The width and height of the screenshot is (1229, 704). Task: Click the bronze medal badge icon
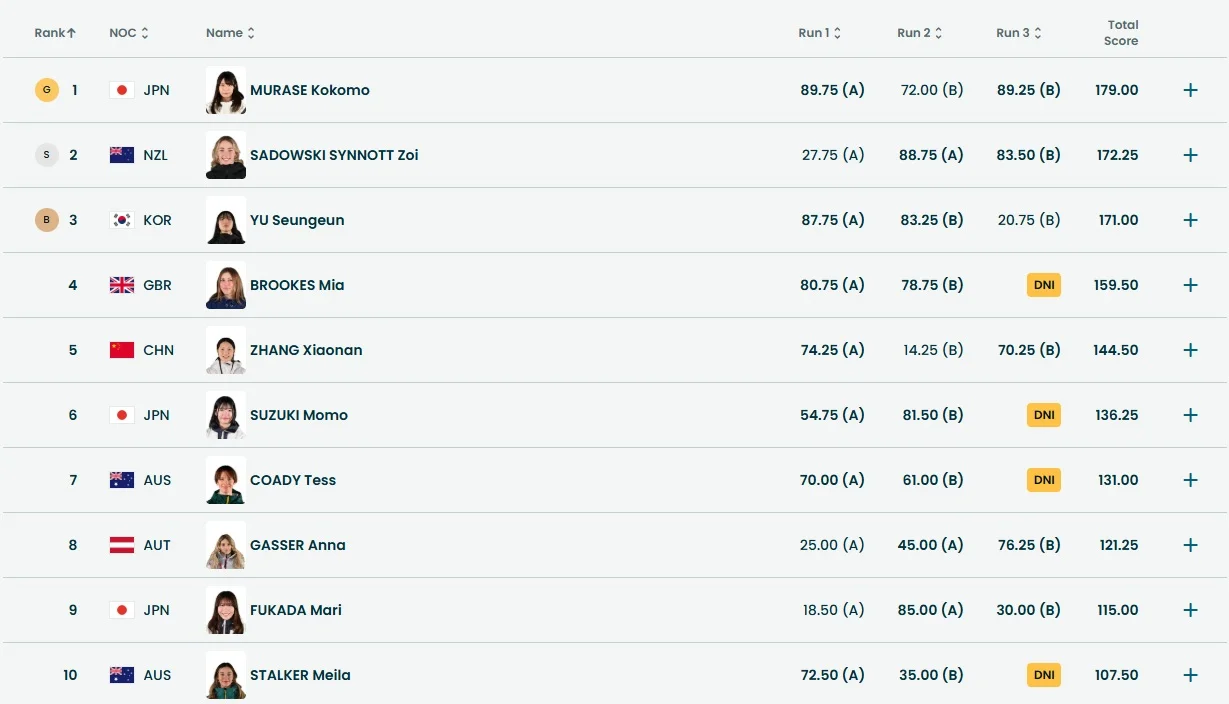46,220
